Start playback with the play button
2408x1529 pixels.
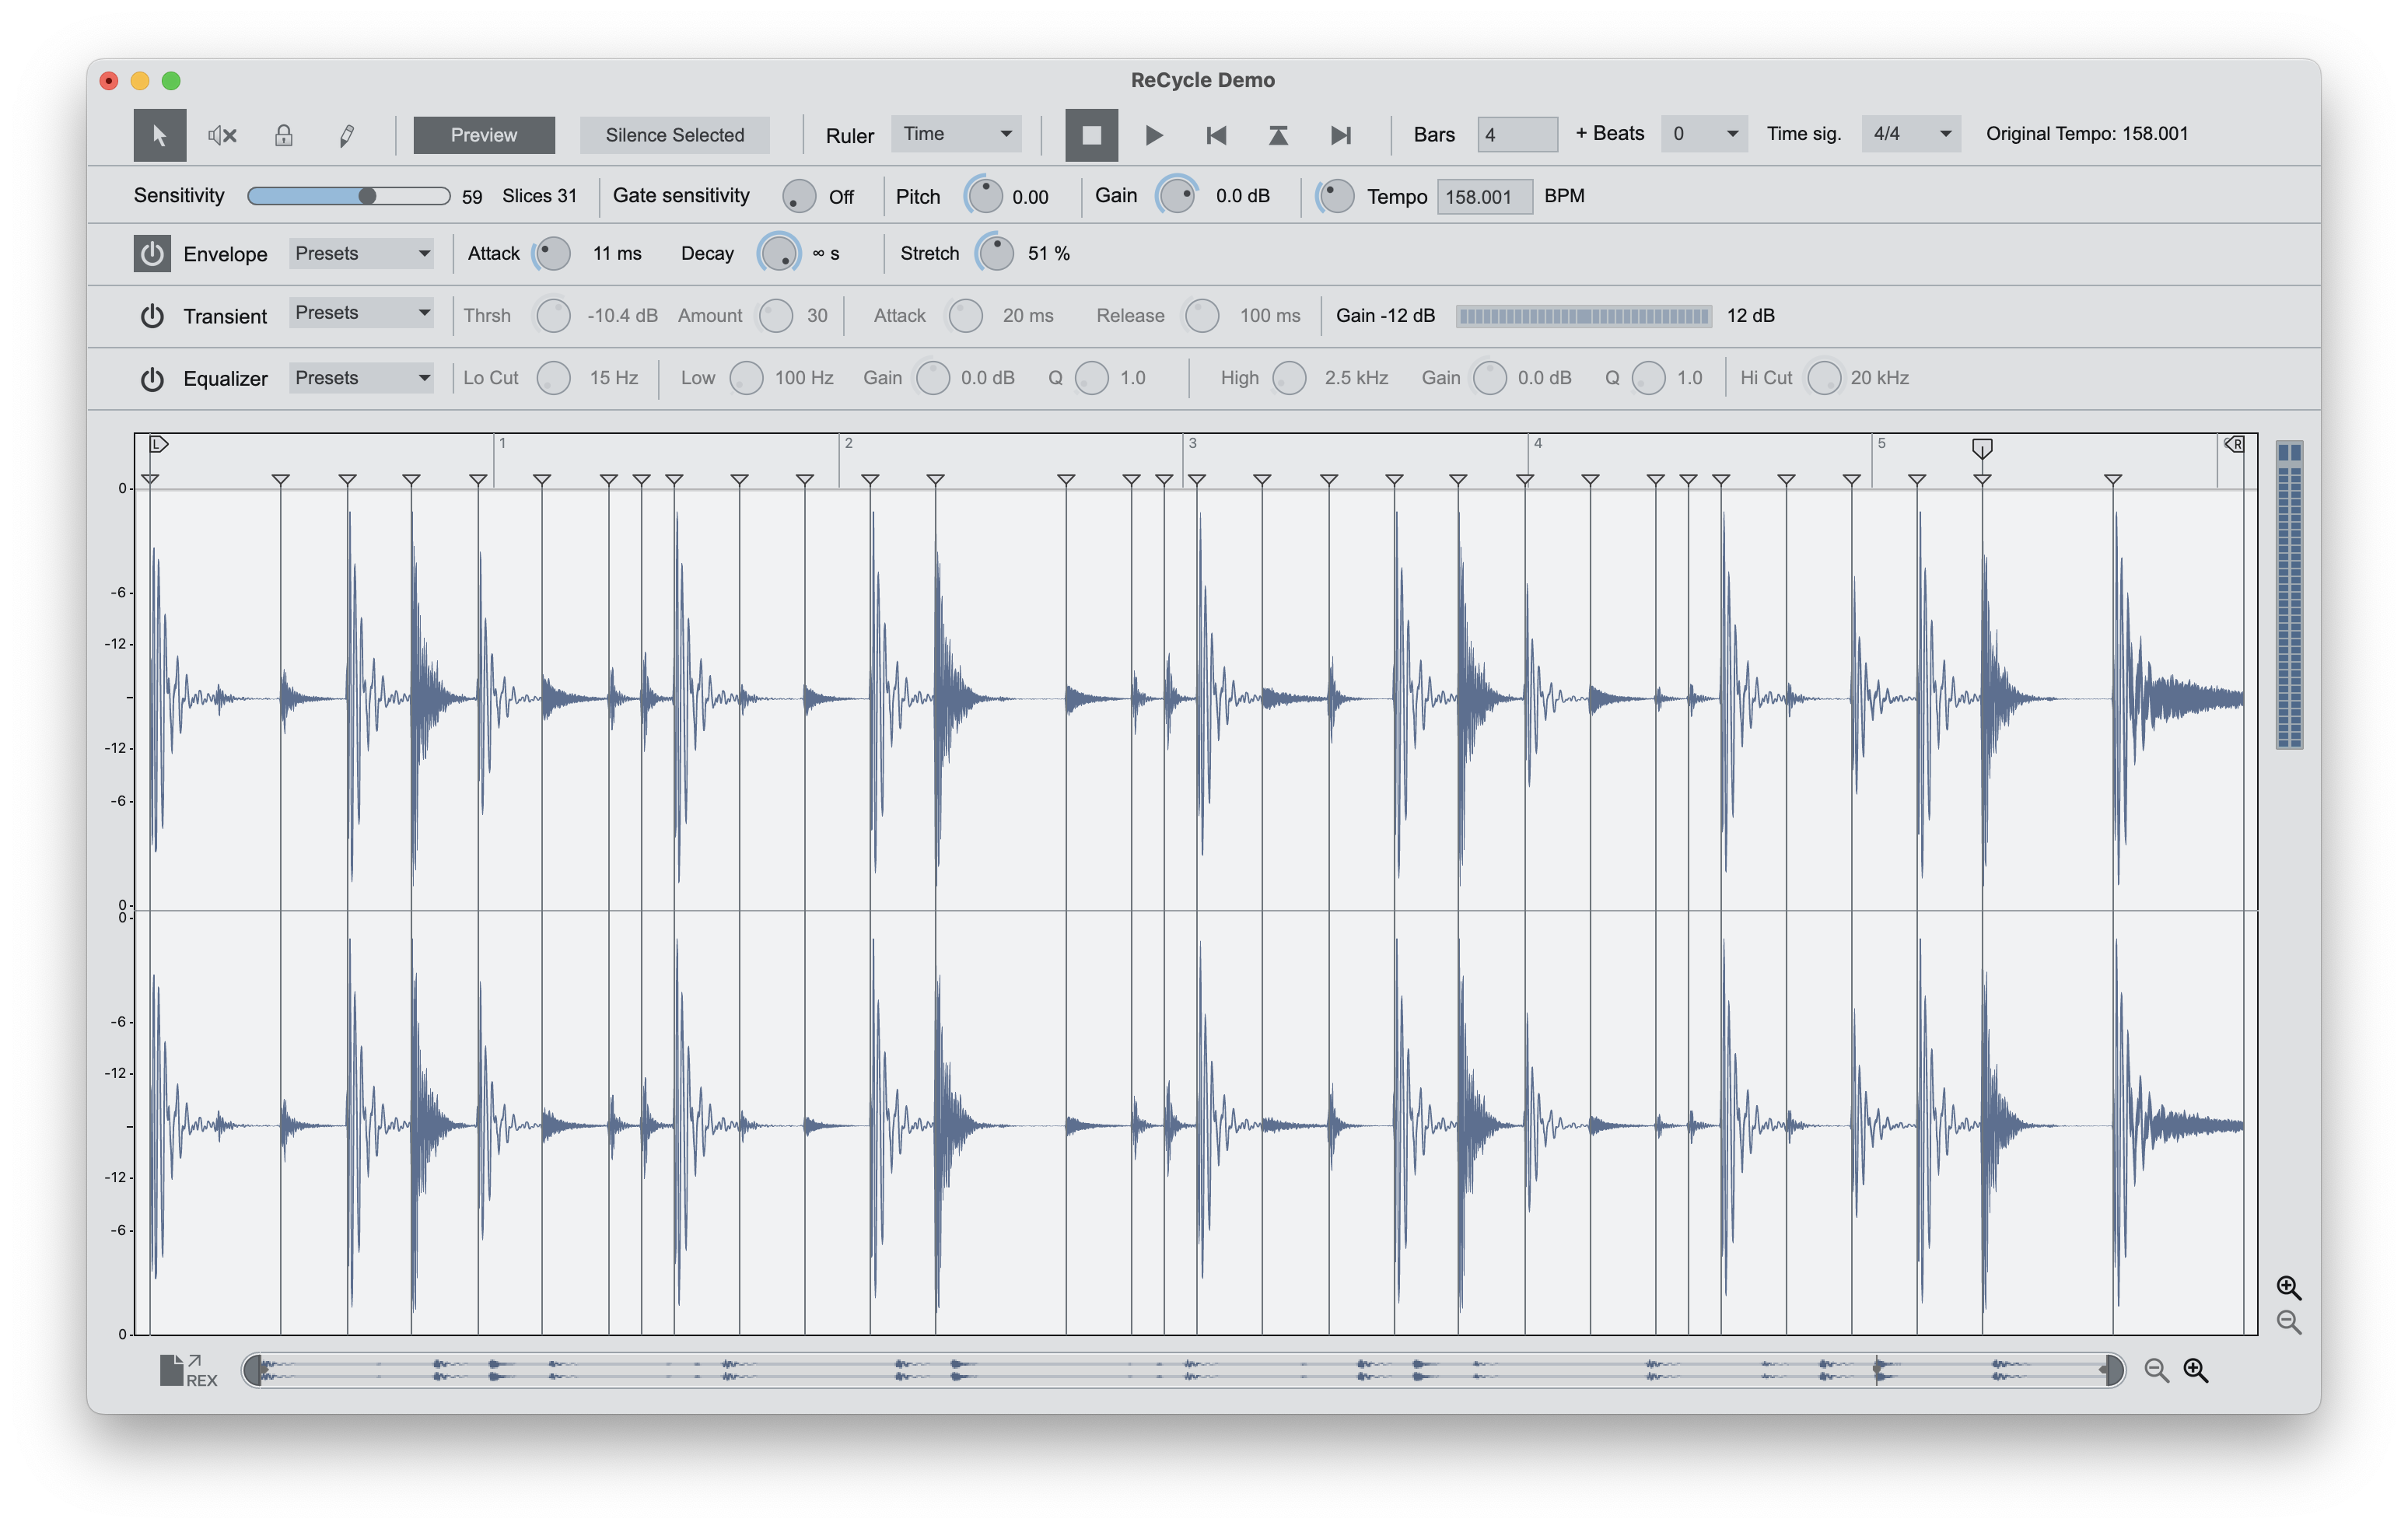(1154, 135)
